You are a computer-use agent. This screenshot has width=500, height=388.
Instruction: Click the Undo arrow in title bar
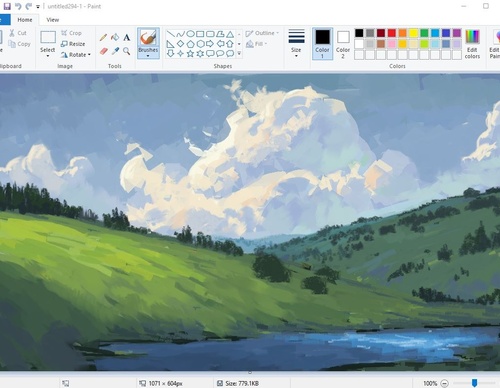point(18,6)
